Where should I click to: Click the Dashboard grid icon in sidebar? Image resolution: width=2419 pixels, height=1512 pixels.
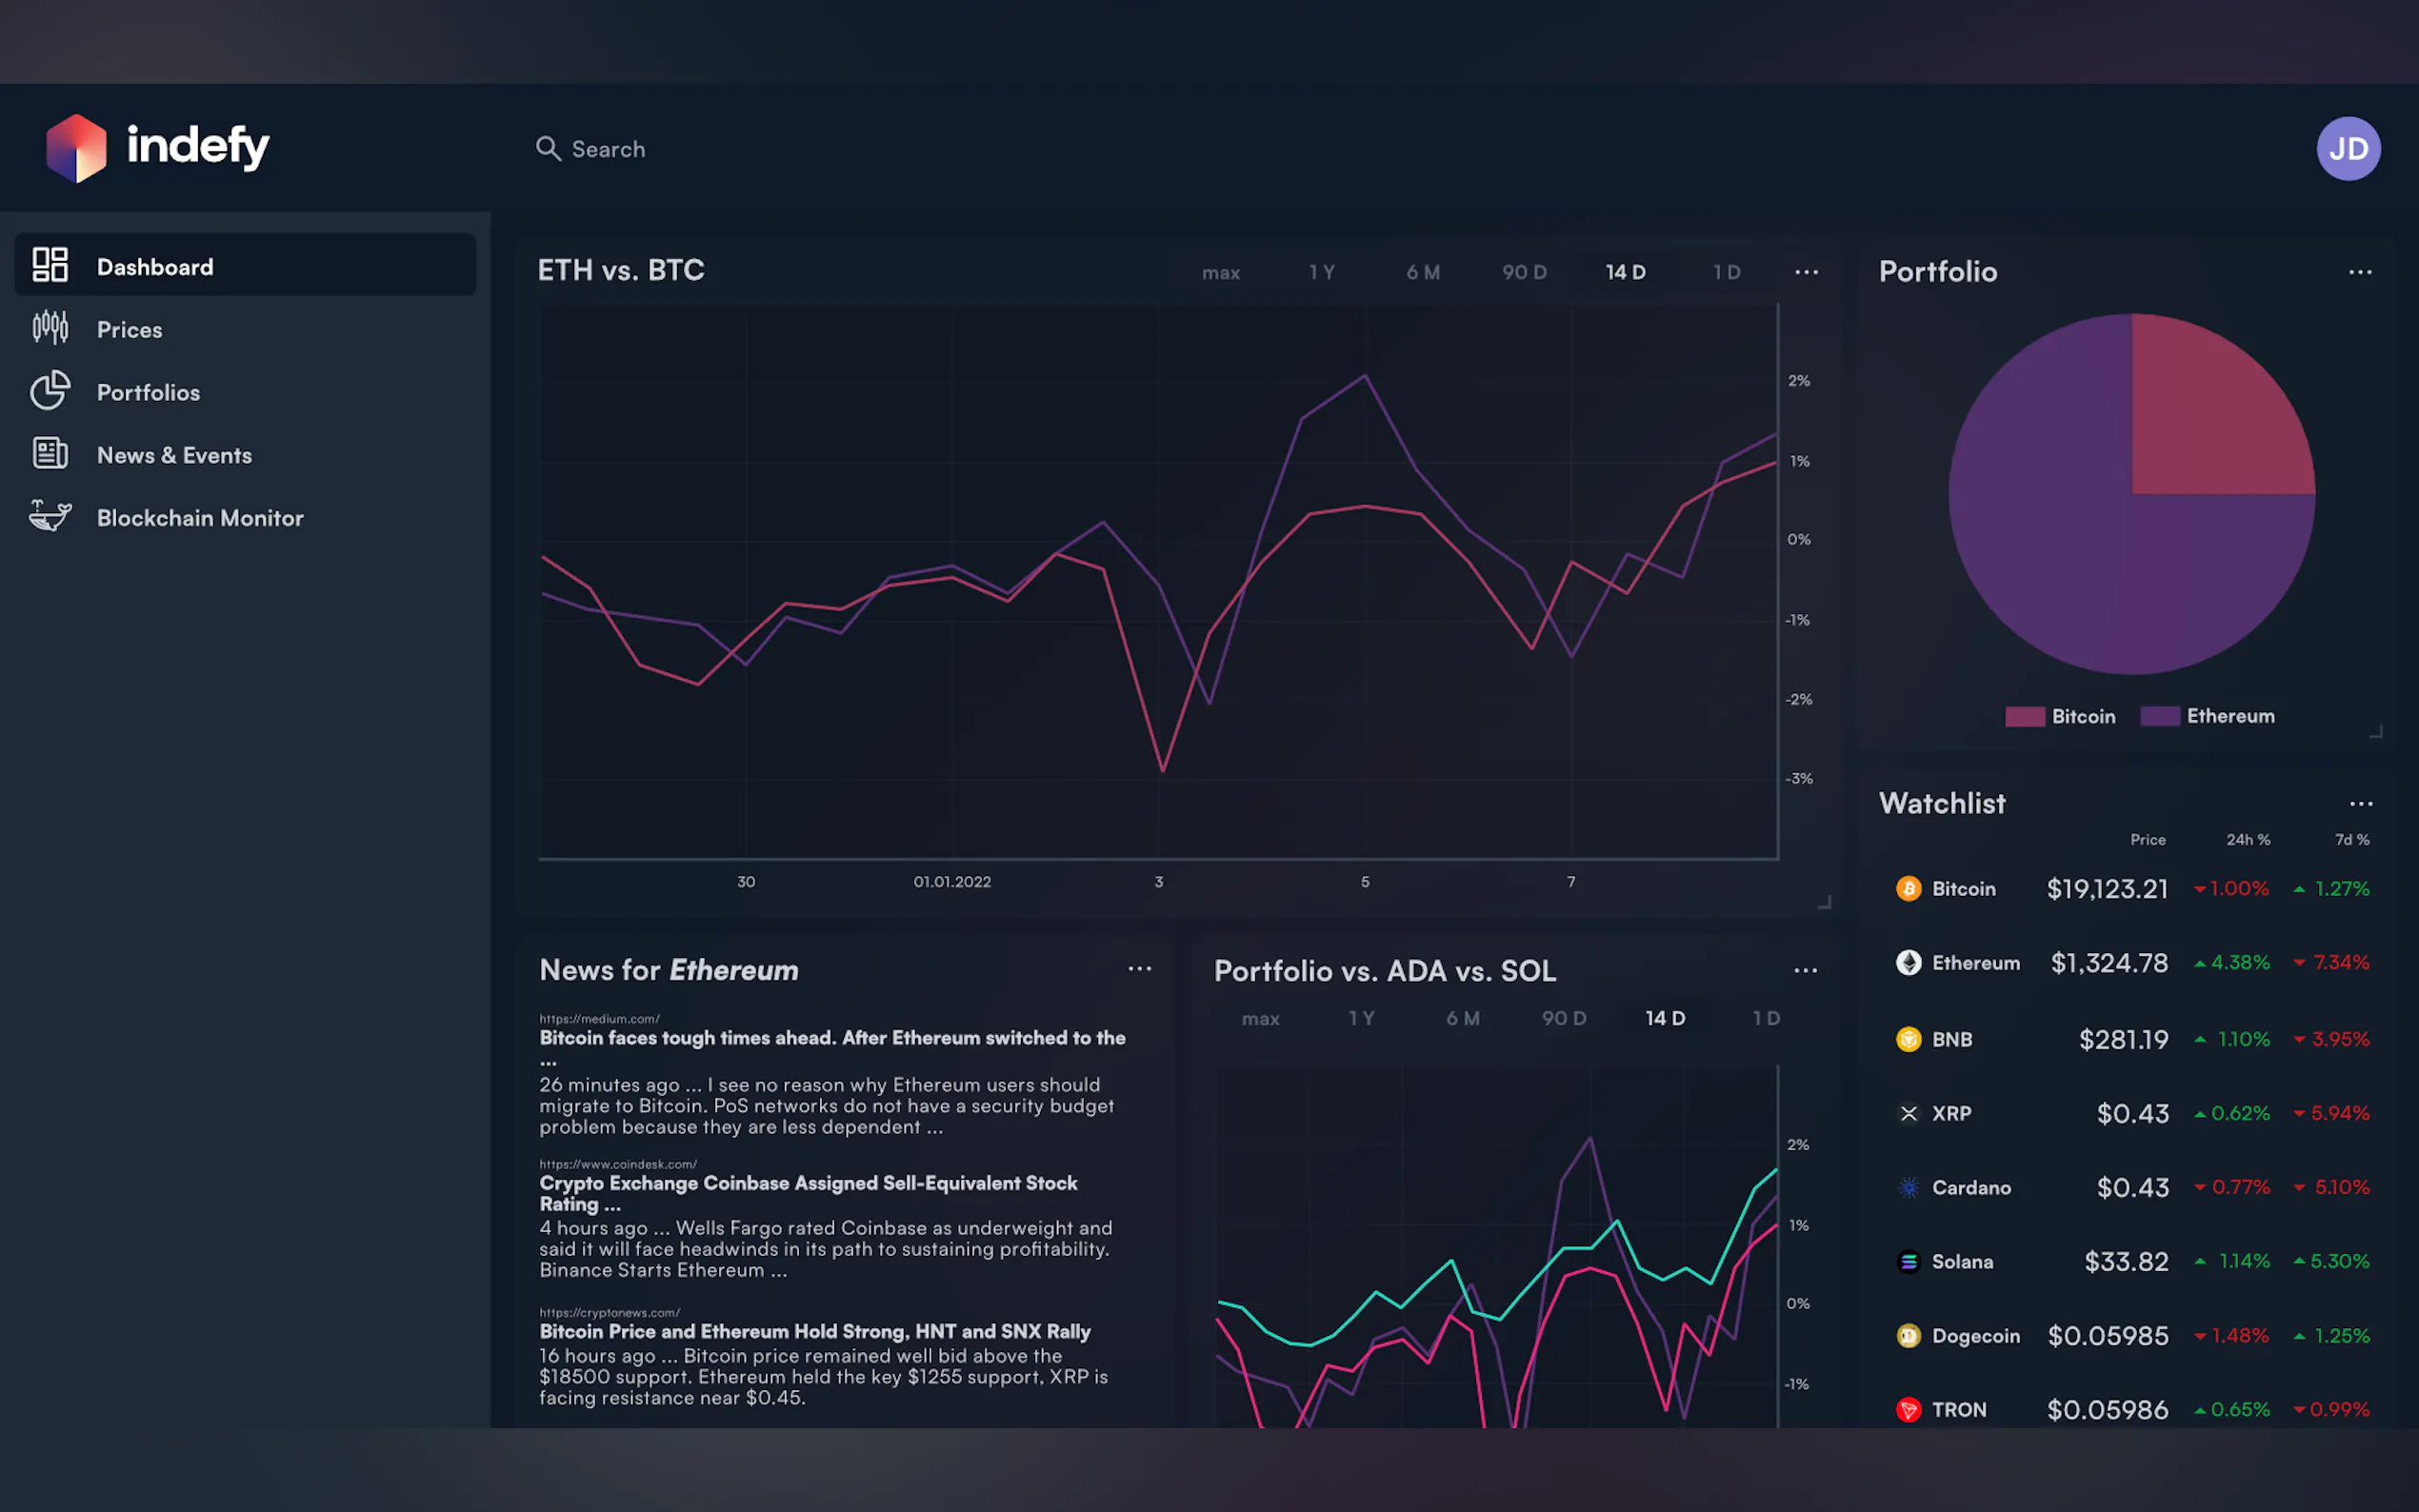pos(50,265)
